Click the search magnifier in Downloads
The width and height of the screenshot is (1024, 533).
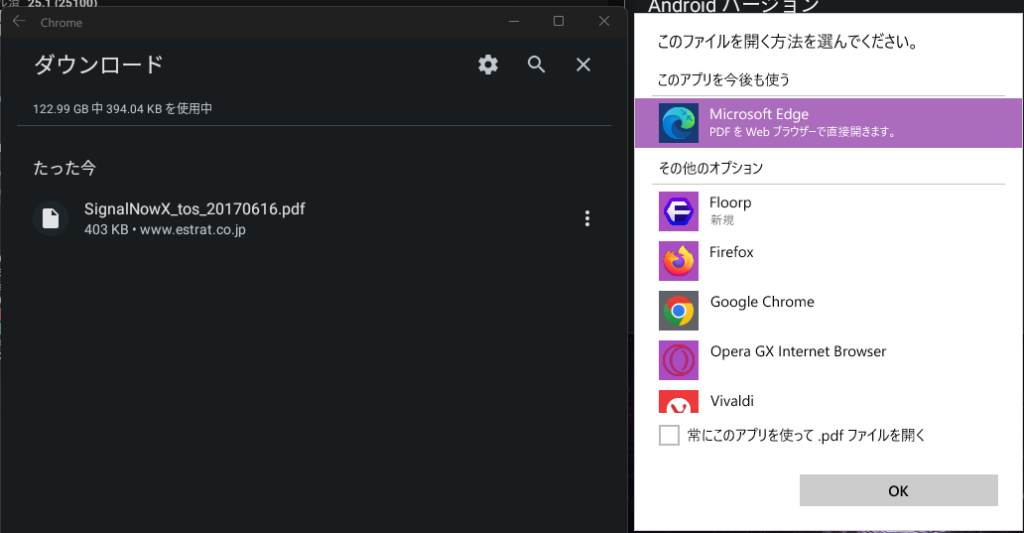(x=536, y=65)
